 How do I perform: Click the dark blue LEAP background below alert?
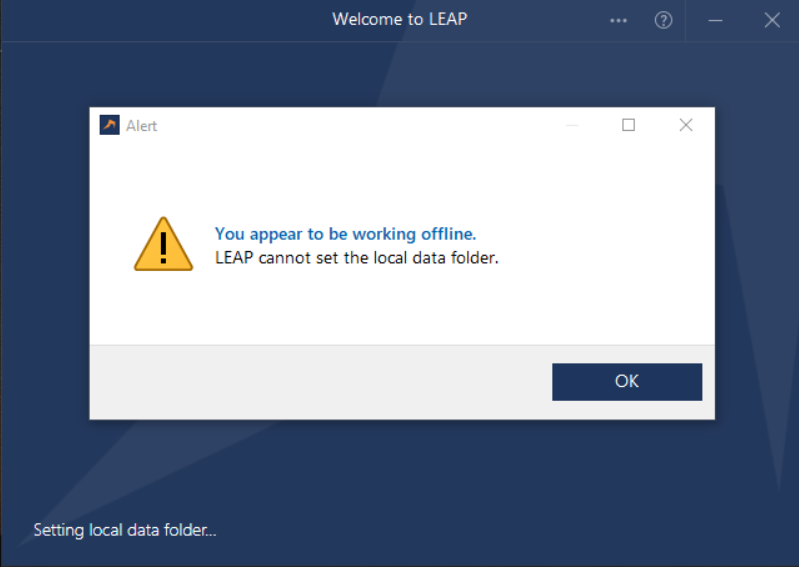click(400, 480)
